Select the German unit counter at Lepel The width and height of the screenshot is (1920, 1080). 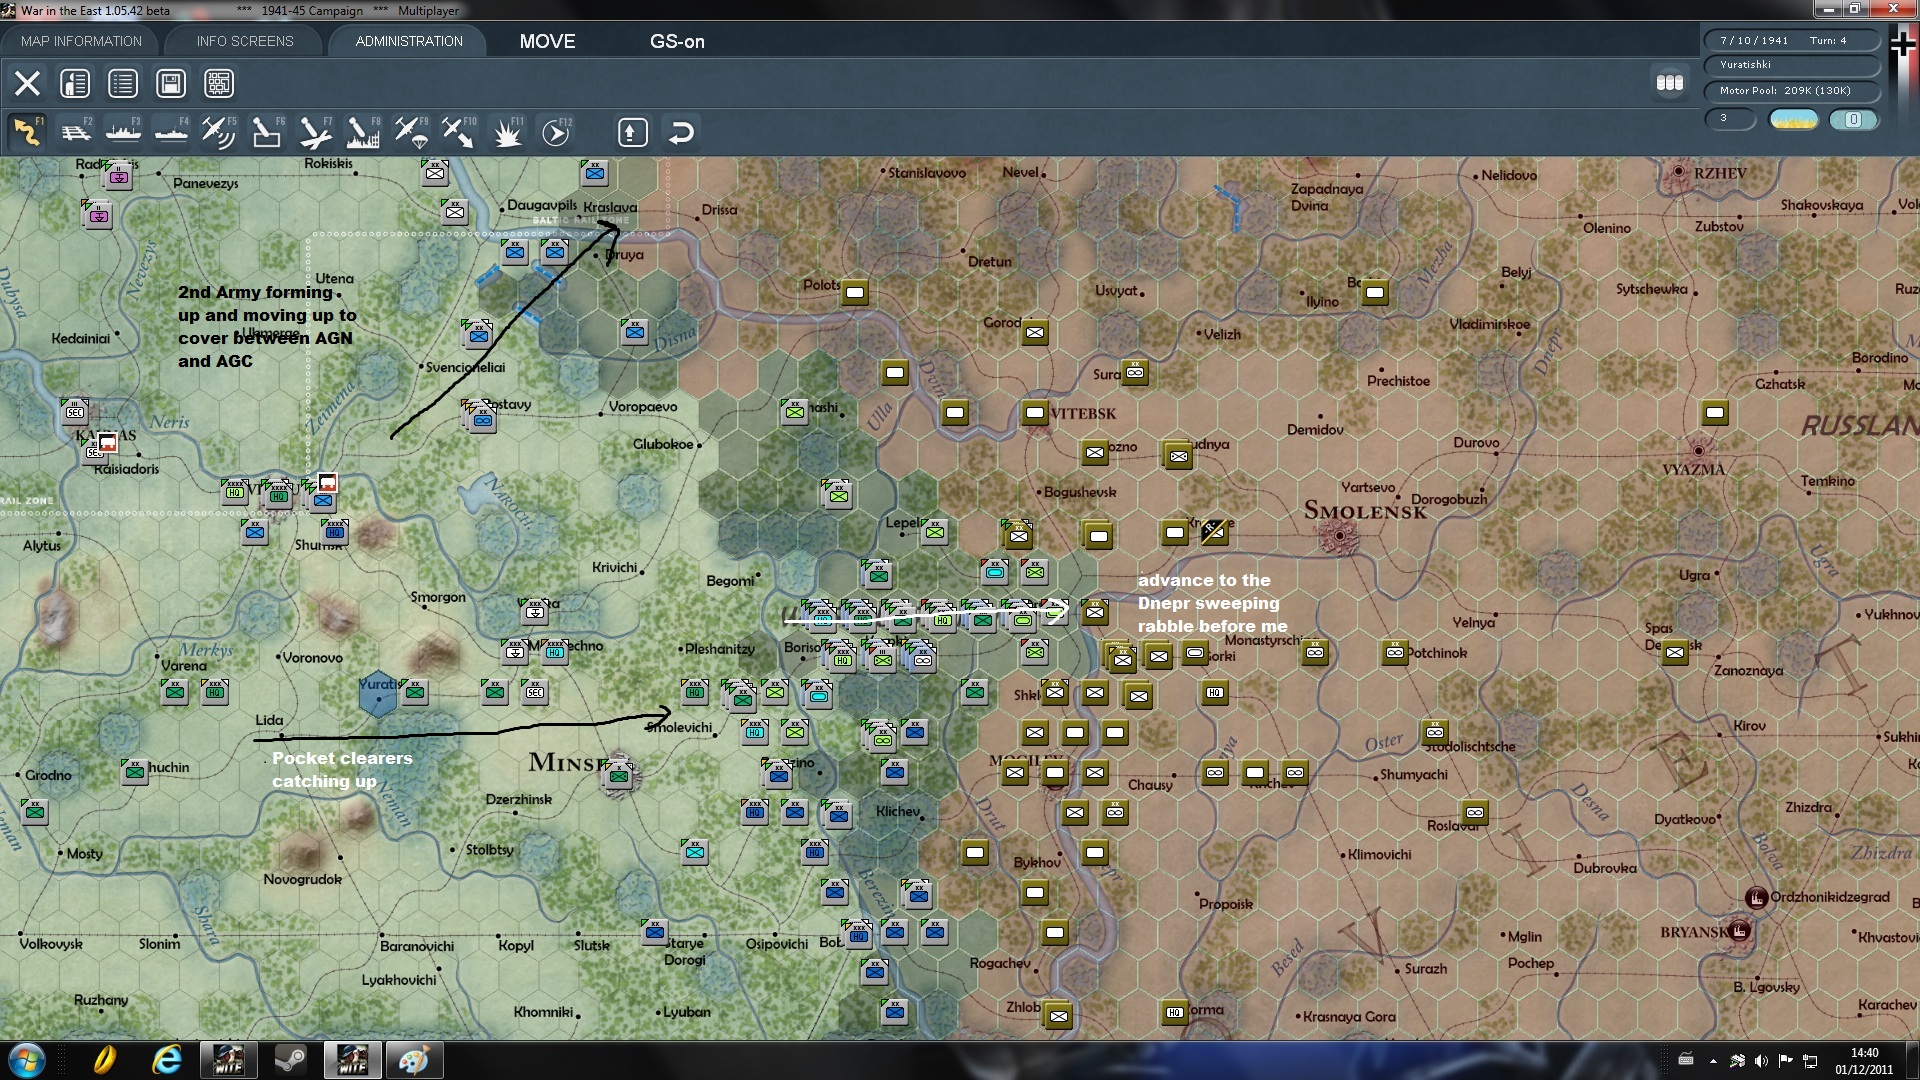[935, 532]
